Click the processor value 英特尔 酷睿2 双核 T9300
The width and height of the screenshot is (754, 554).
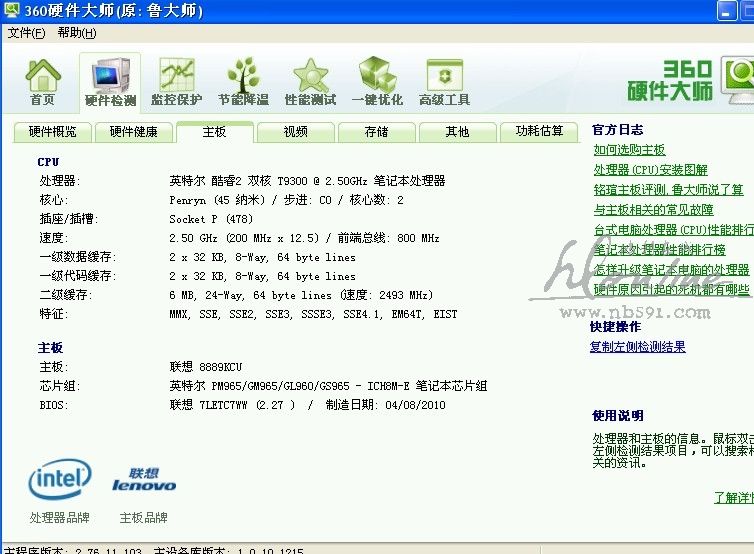pos(307,181)
